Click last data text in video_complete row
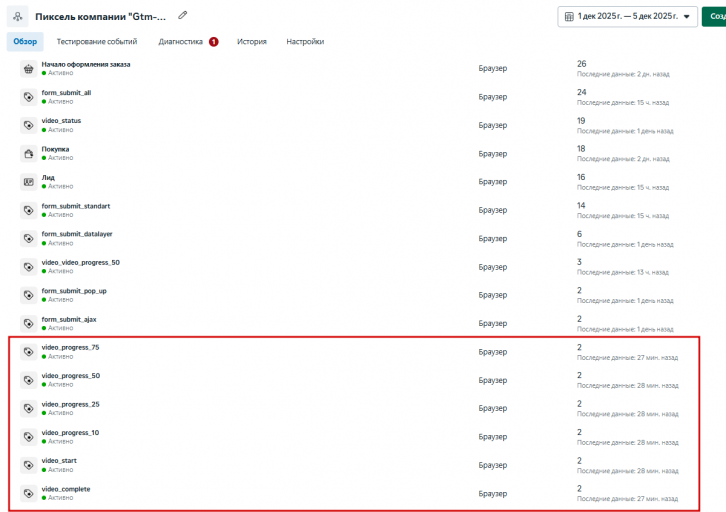 (x=627, y=499)
